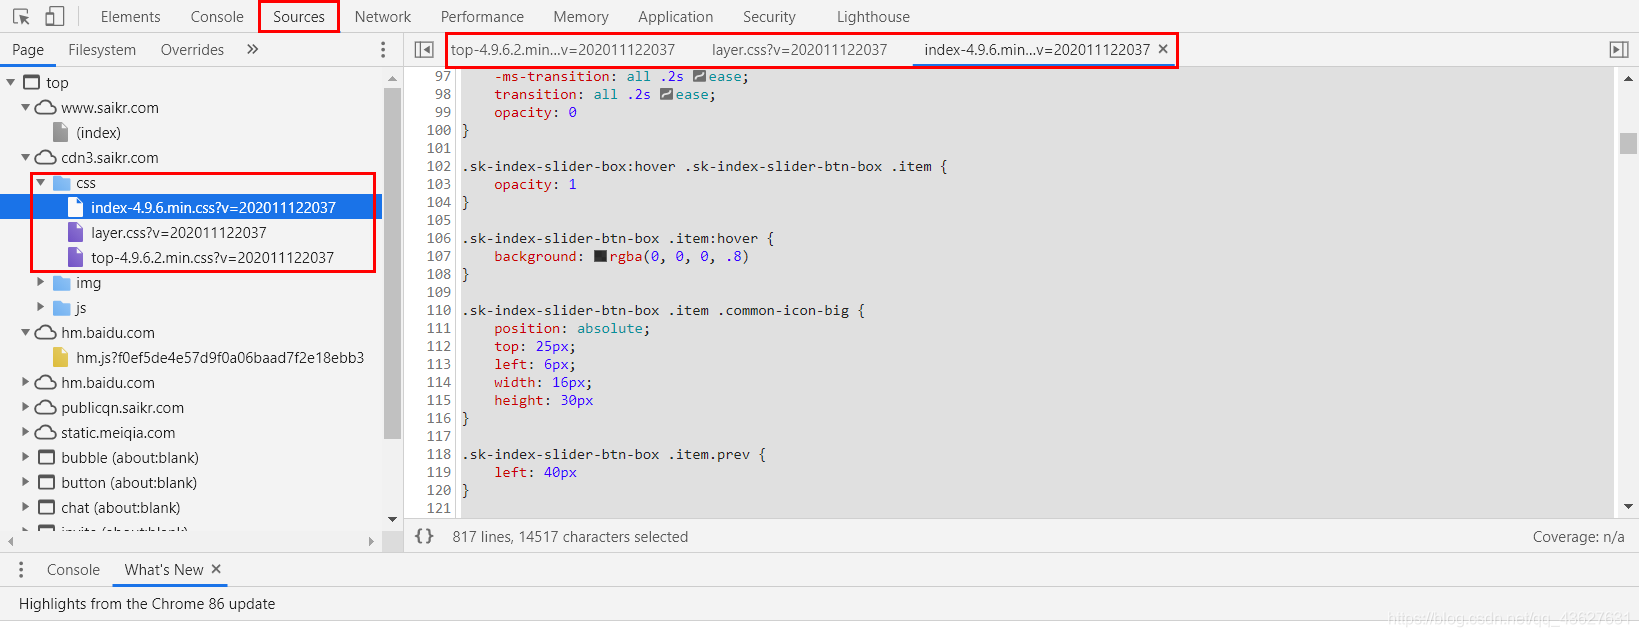Click the navigator horizontal scrollbar right arrow
The width and height of the screenshot is (1639, 637).
(x=371, y=541)
